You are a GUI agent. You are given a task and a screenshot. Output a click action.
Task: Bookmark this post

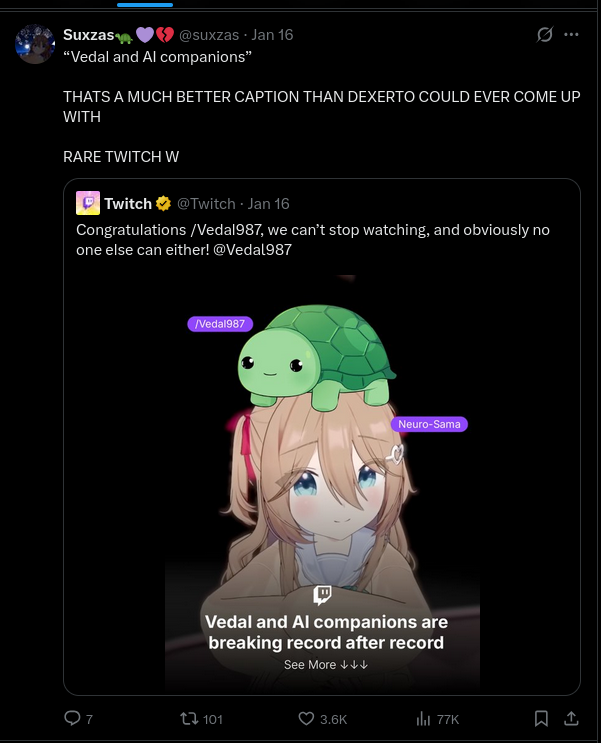coord(541,718)
